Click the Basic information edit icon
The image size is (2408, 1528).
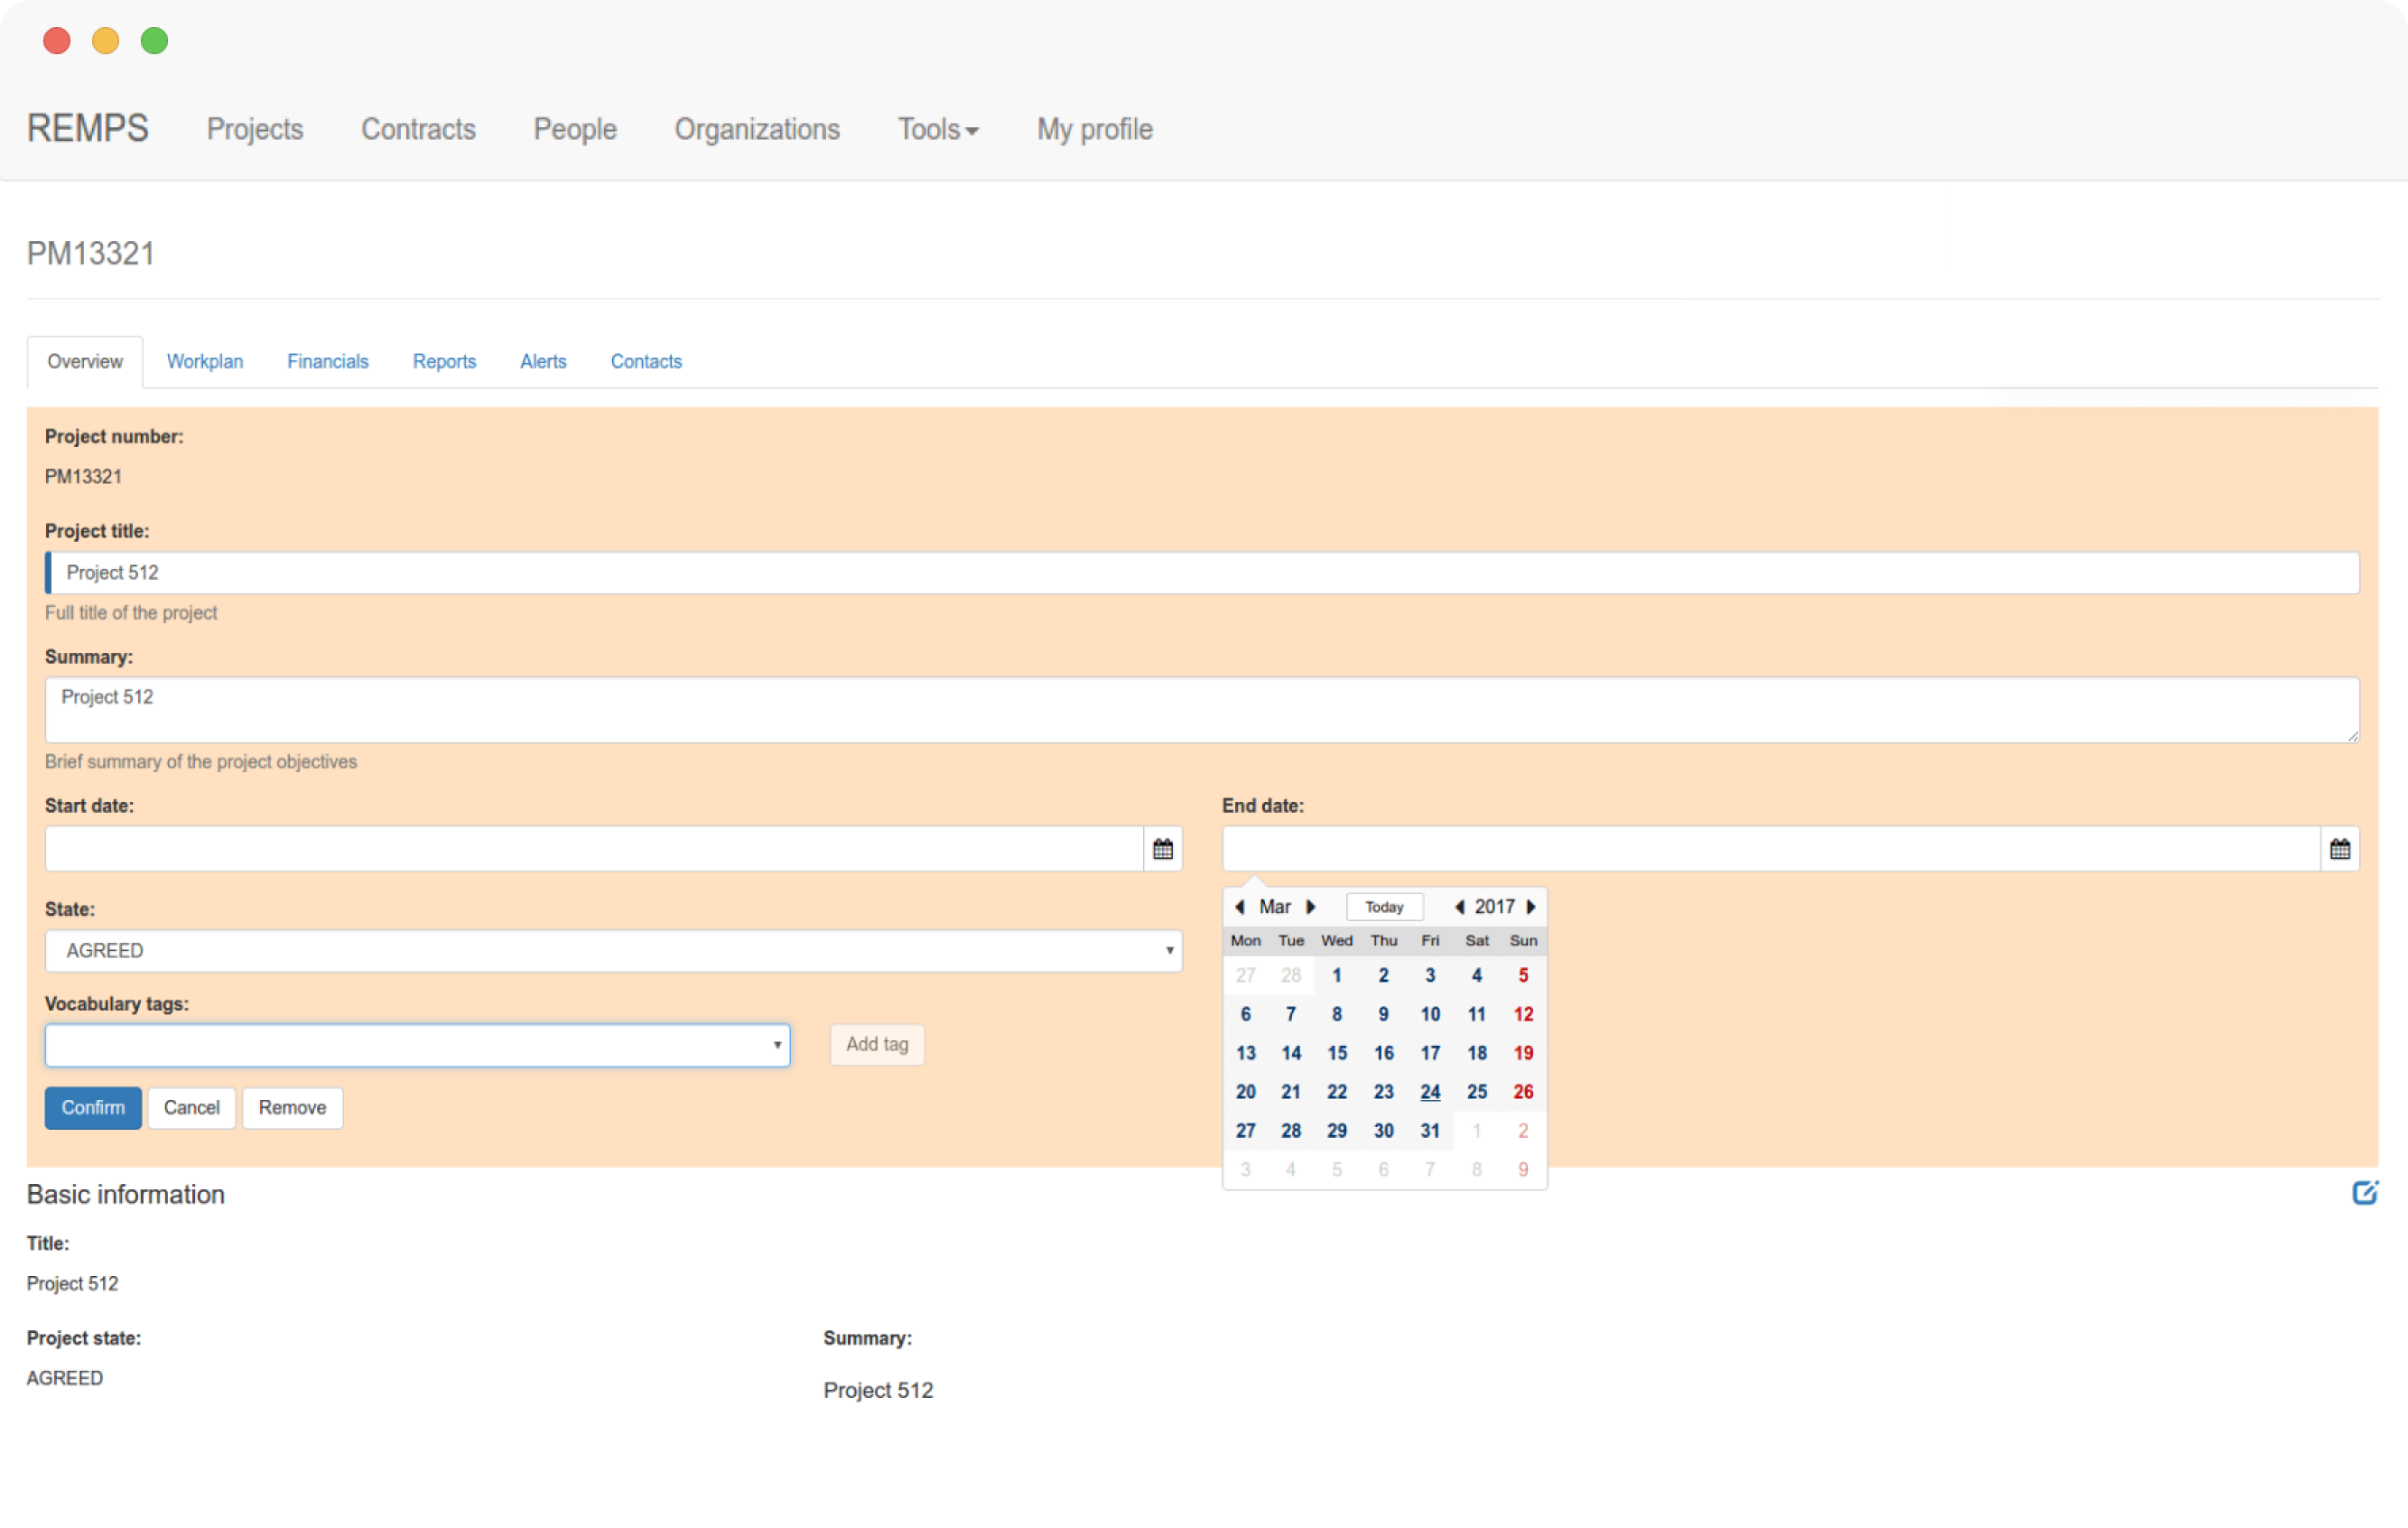point(2364,1192)
